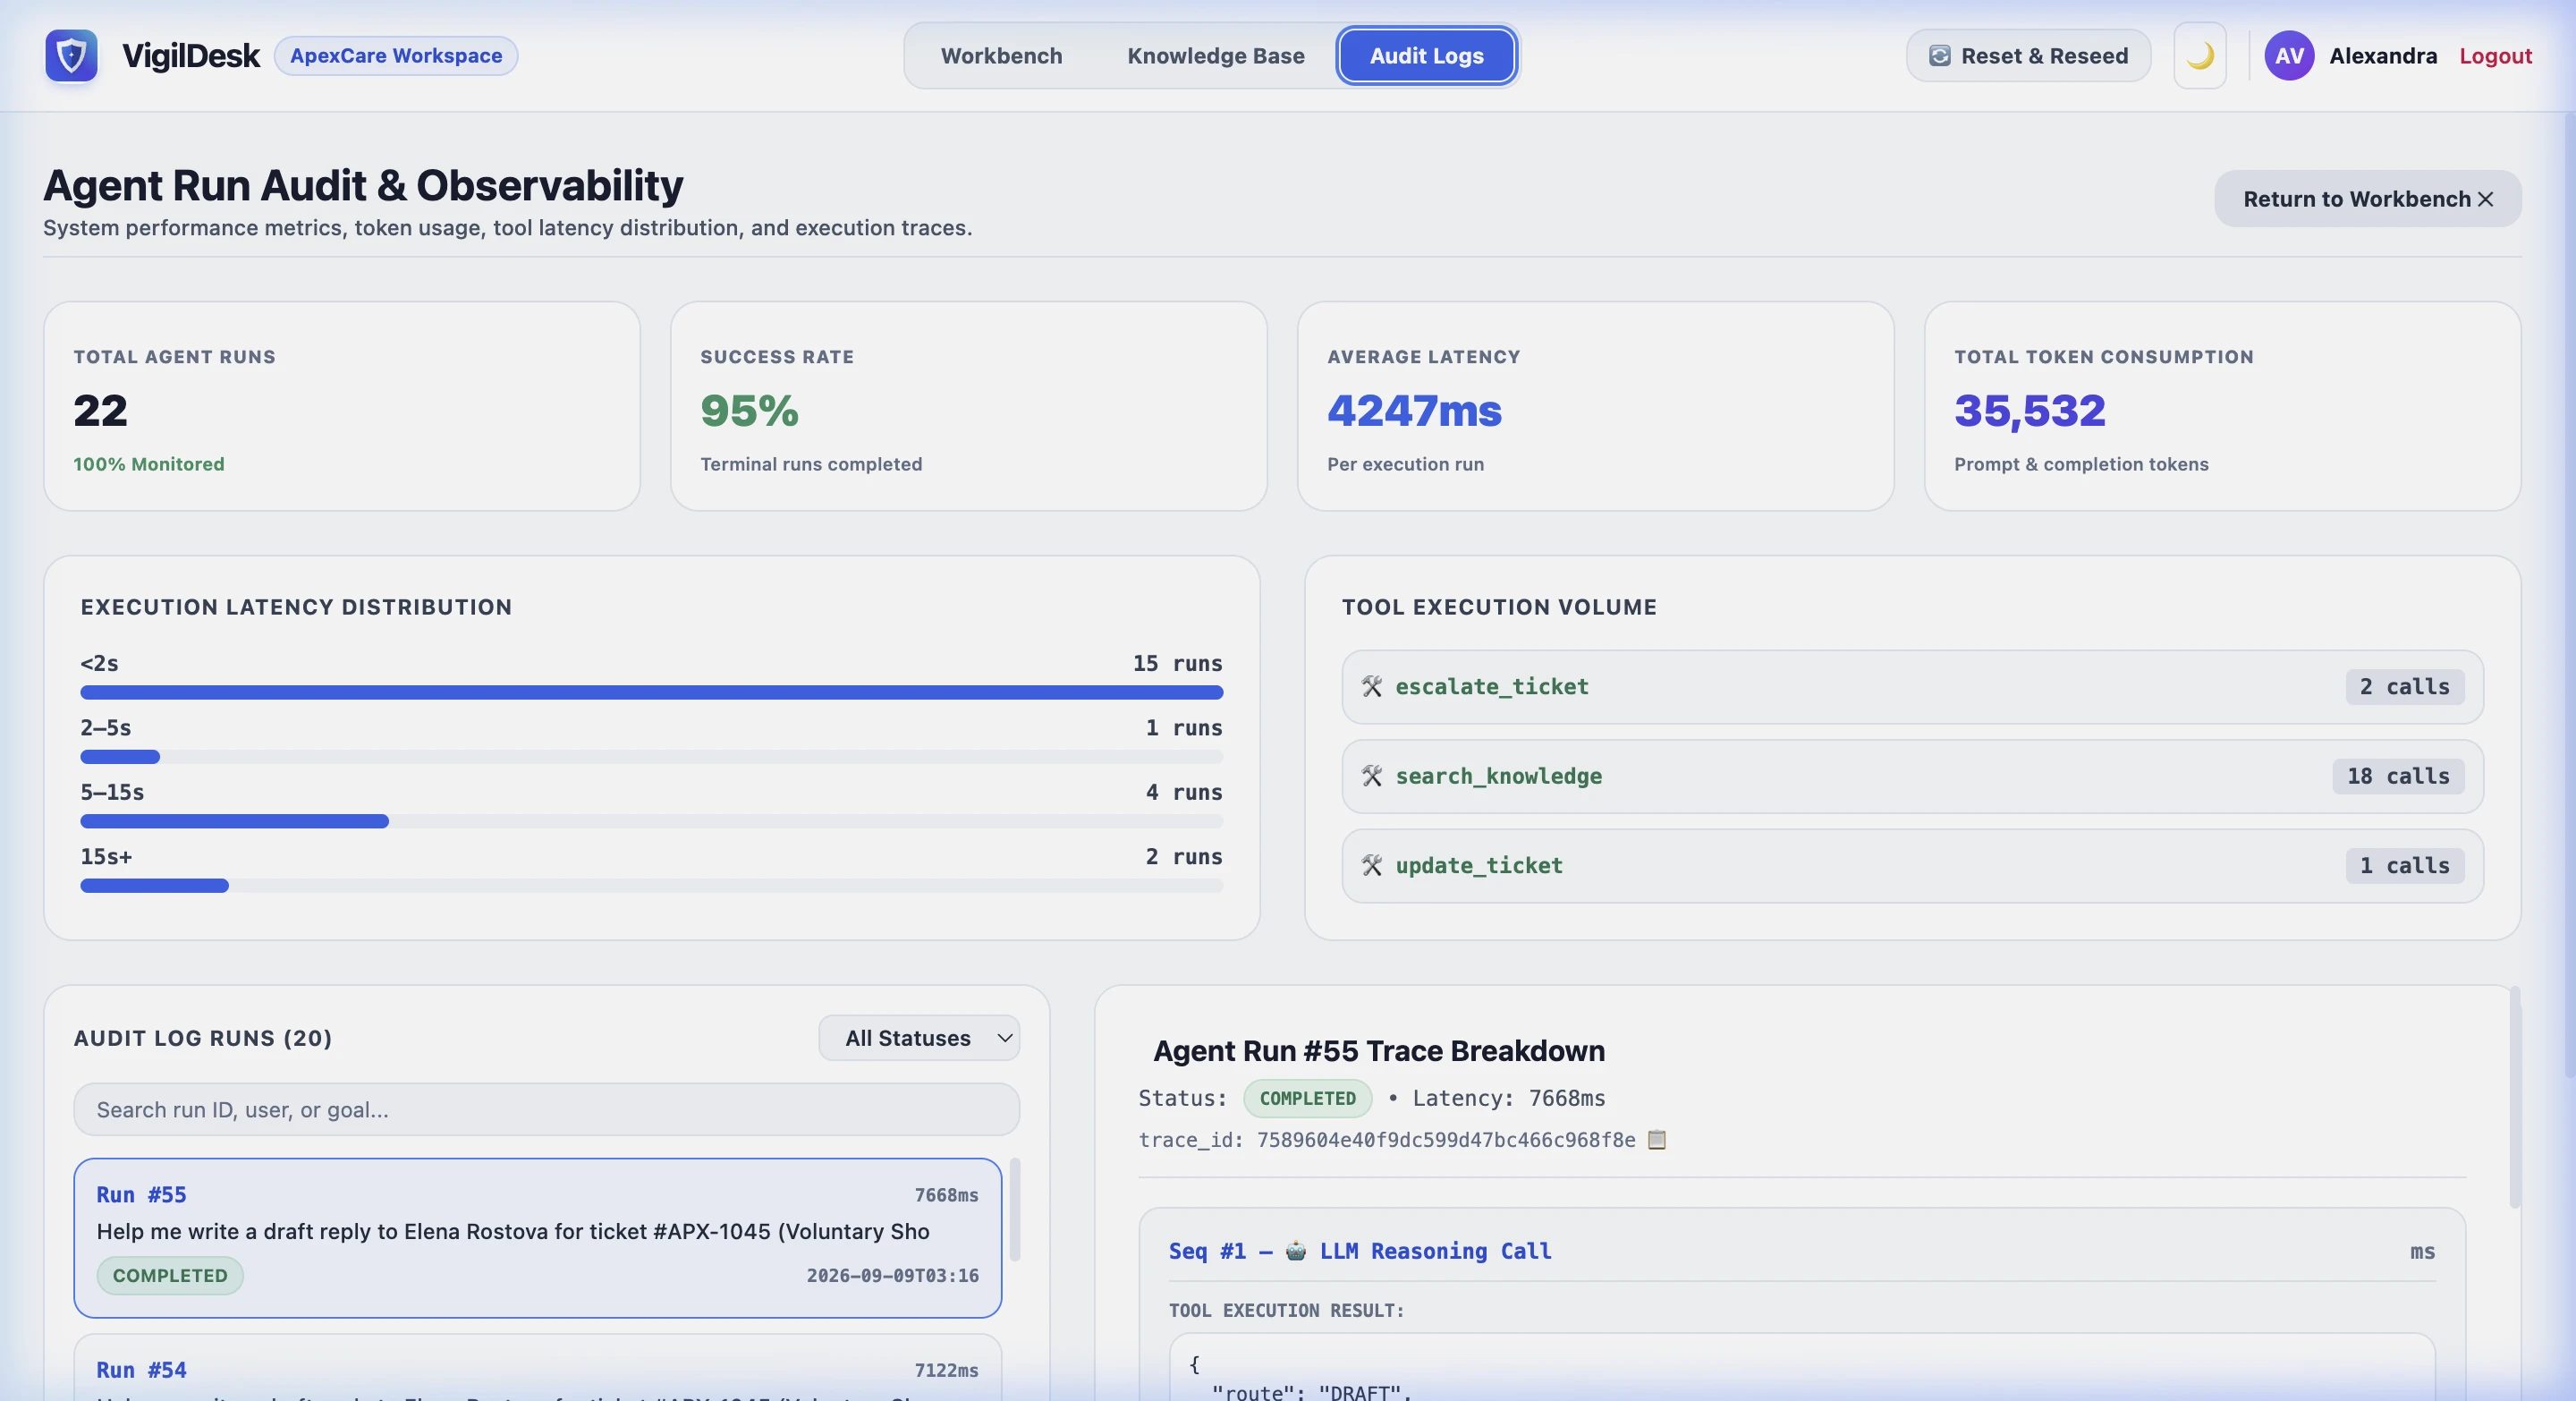
Task: Open the Run #54 log entry
Action: pyautogui.click(x=538, y=1368)
